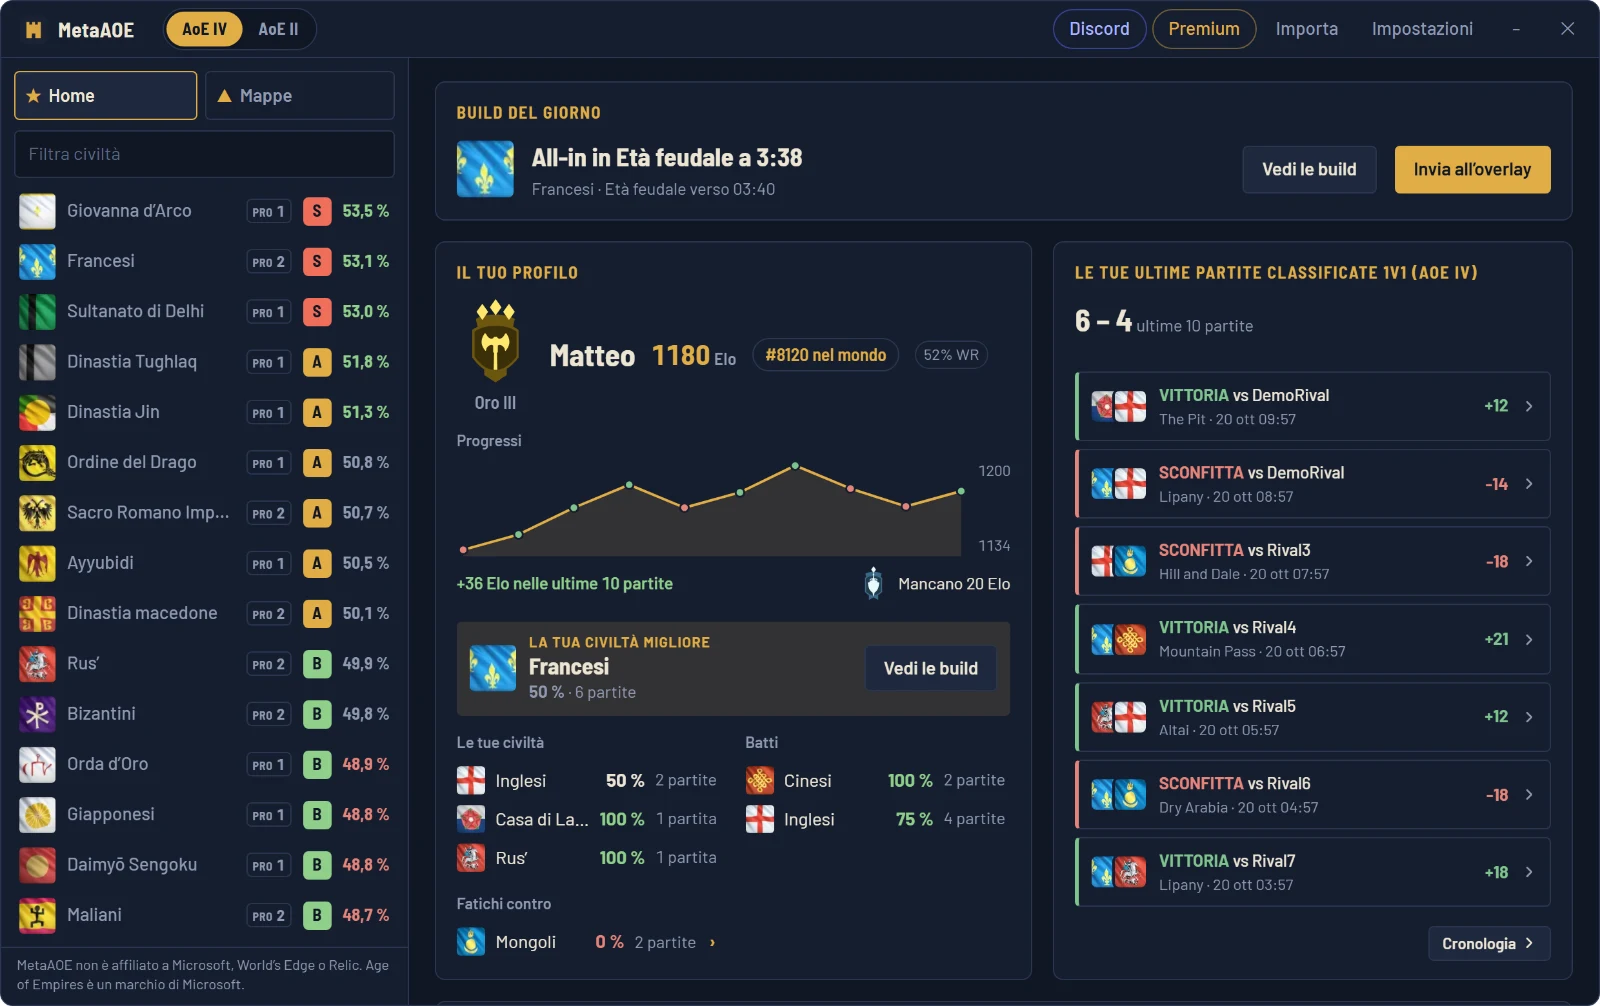Switch to the AoE II game toggle
The width and height of the screenshot is (1600, 1006).
278,29
